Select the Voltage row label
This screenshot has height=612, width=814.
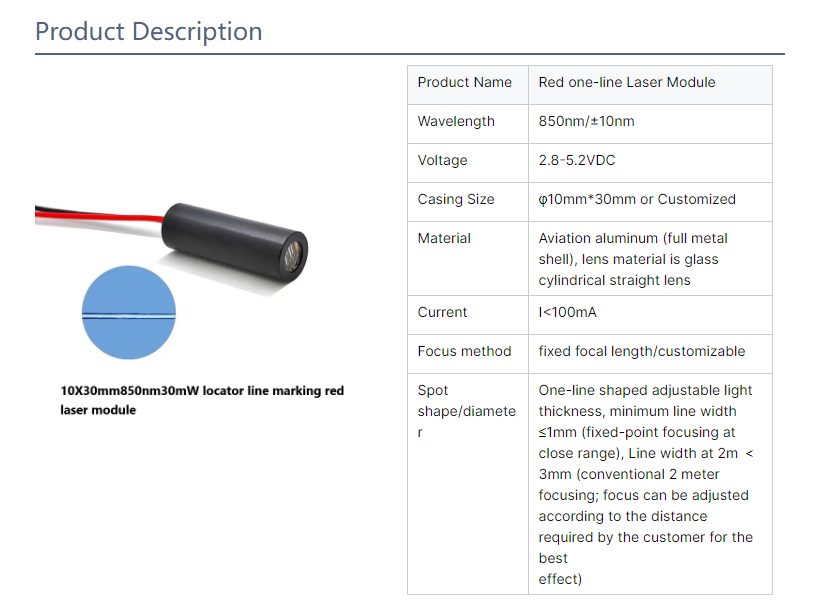442,161
